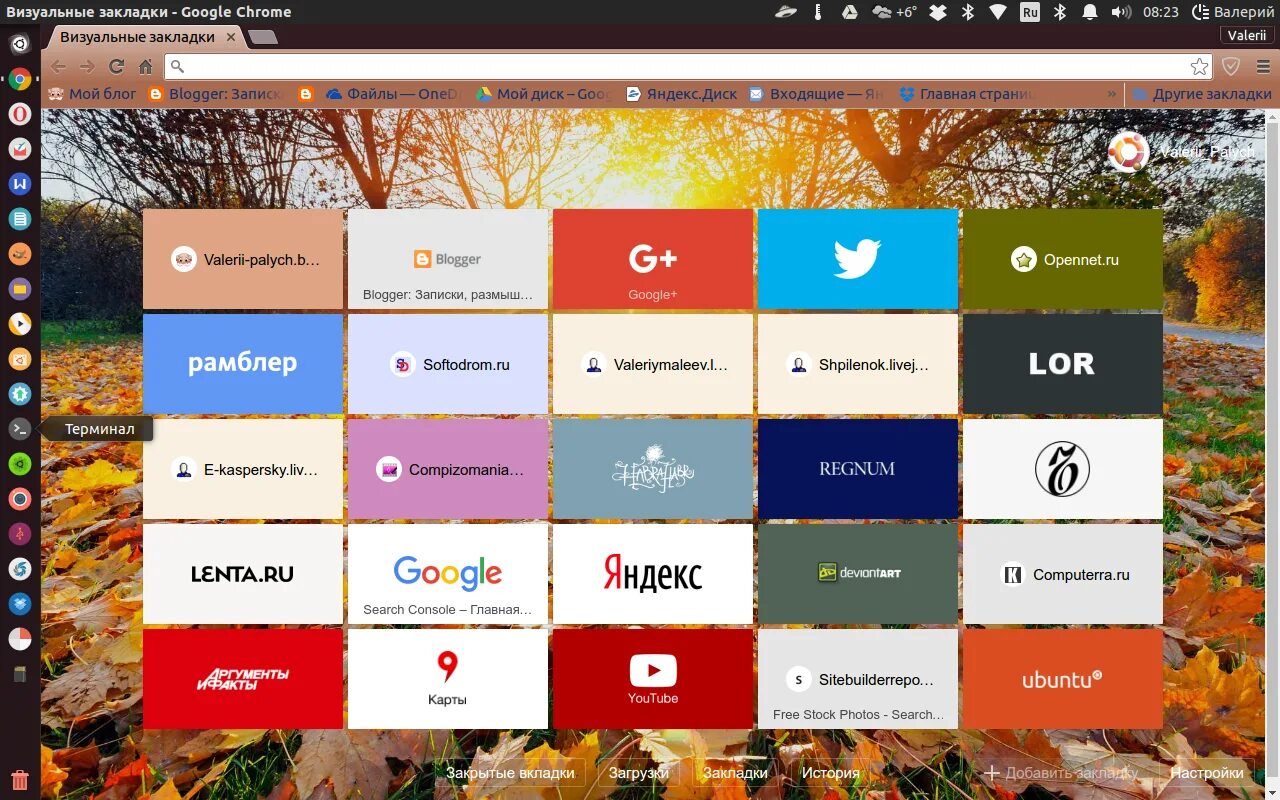1280x800 pixels.
Task: Open the Computerra.ru tile
Action: tap(1062, 574)
